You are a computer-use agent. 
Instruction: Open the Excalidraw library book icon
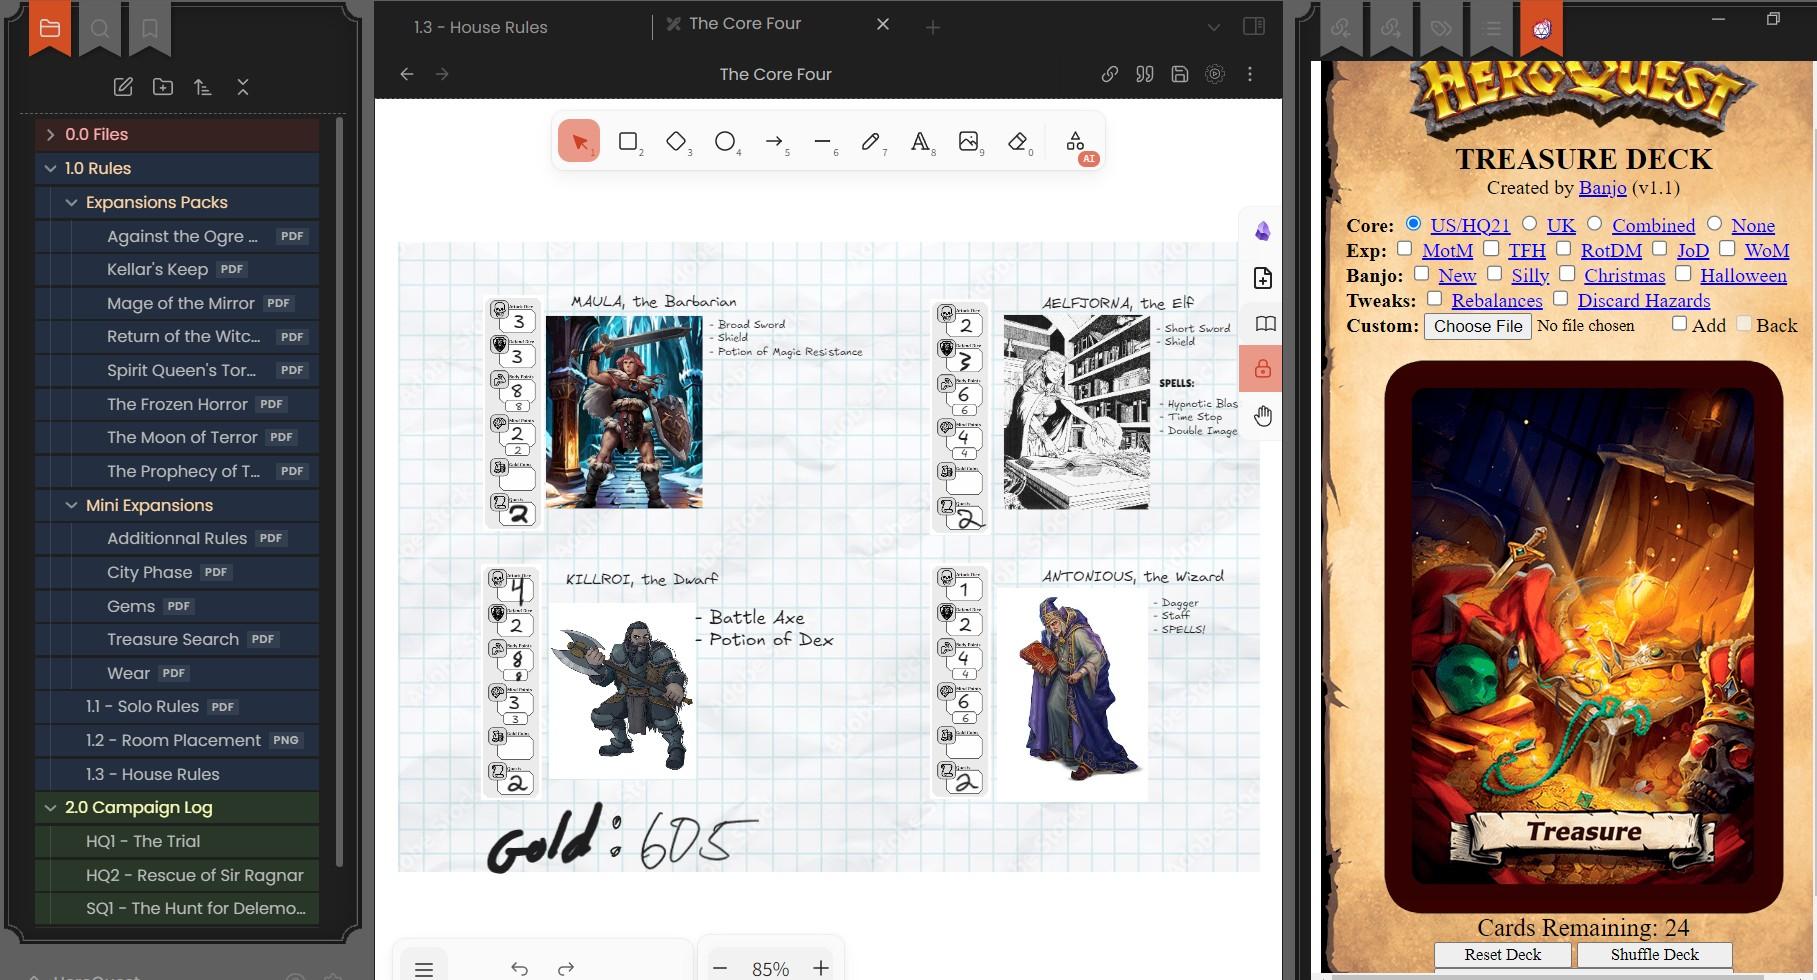point(1264,323)
